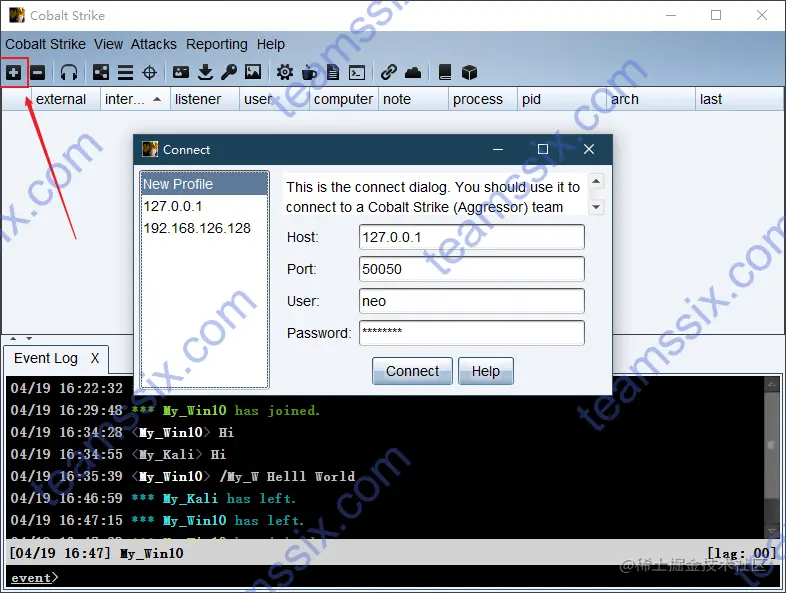Select New Profile in profile list
The height and width of the screenshot is (593, 786).
pyautogui.click(x=205, y=184)
